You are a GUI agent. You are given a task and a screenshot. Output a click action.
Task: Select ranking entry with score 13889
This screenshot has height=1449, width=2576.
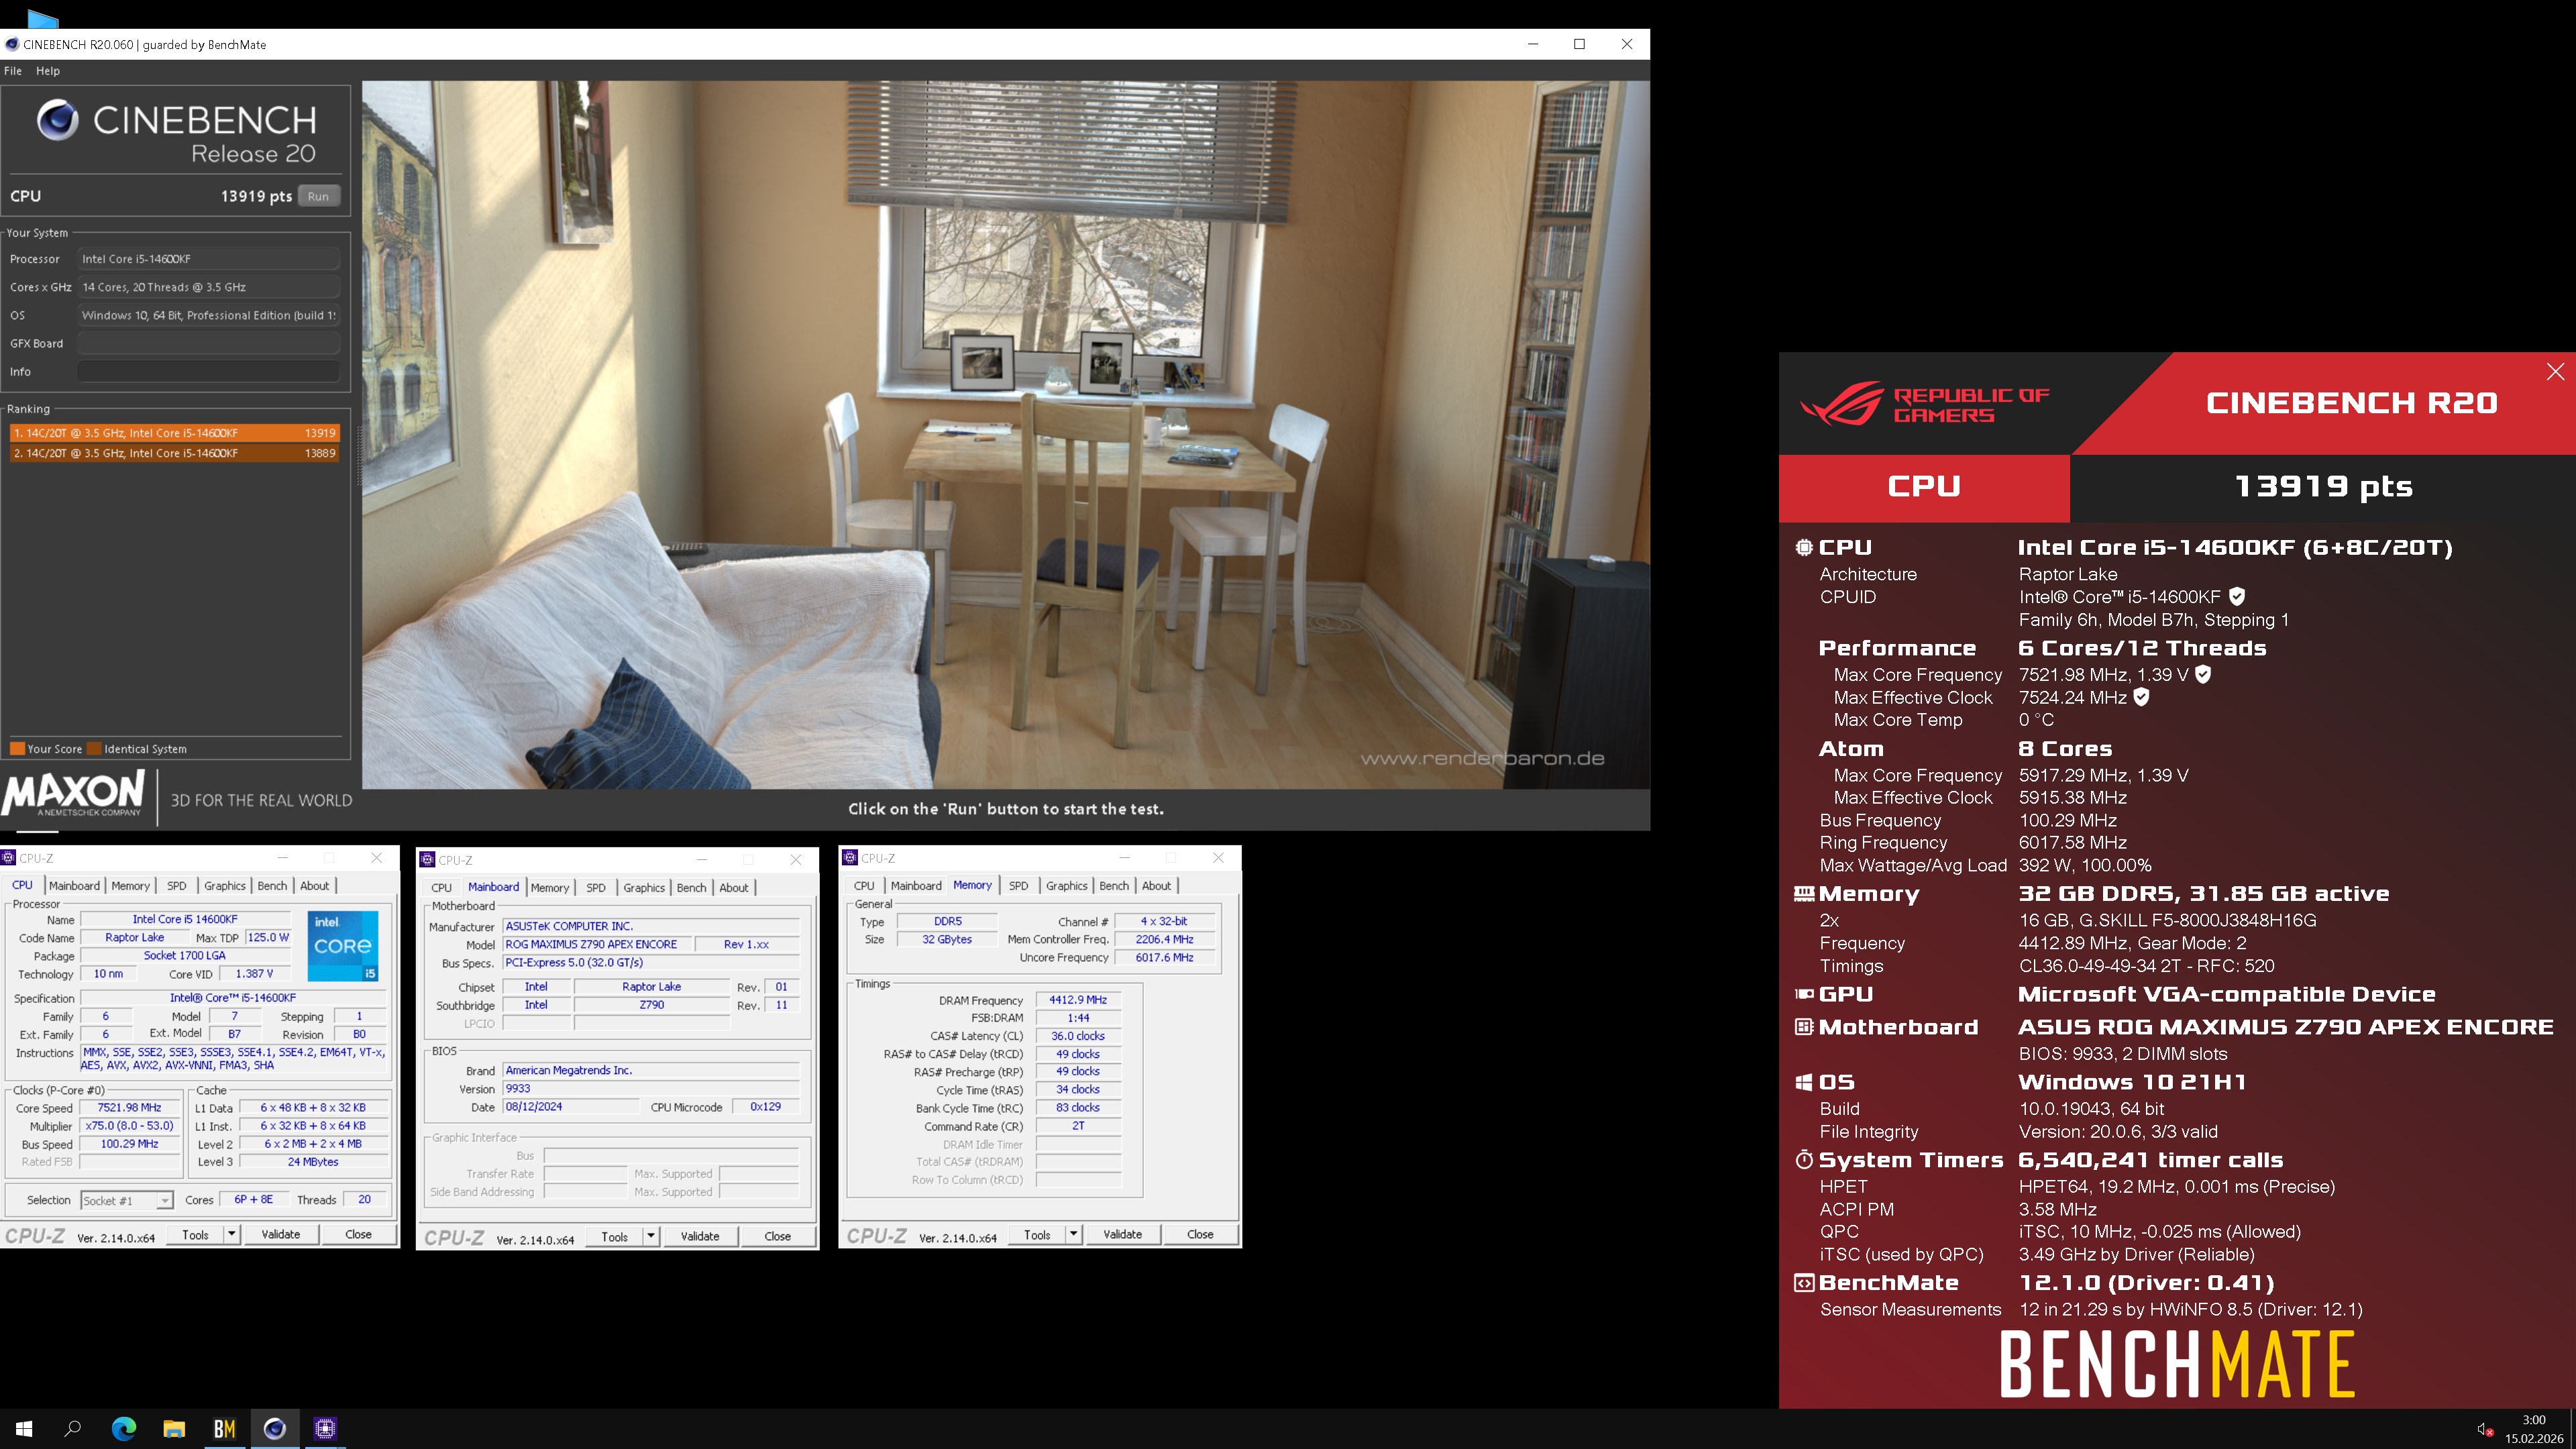pyautogui.click(x=174, y=453)
